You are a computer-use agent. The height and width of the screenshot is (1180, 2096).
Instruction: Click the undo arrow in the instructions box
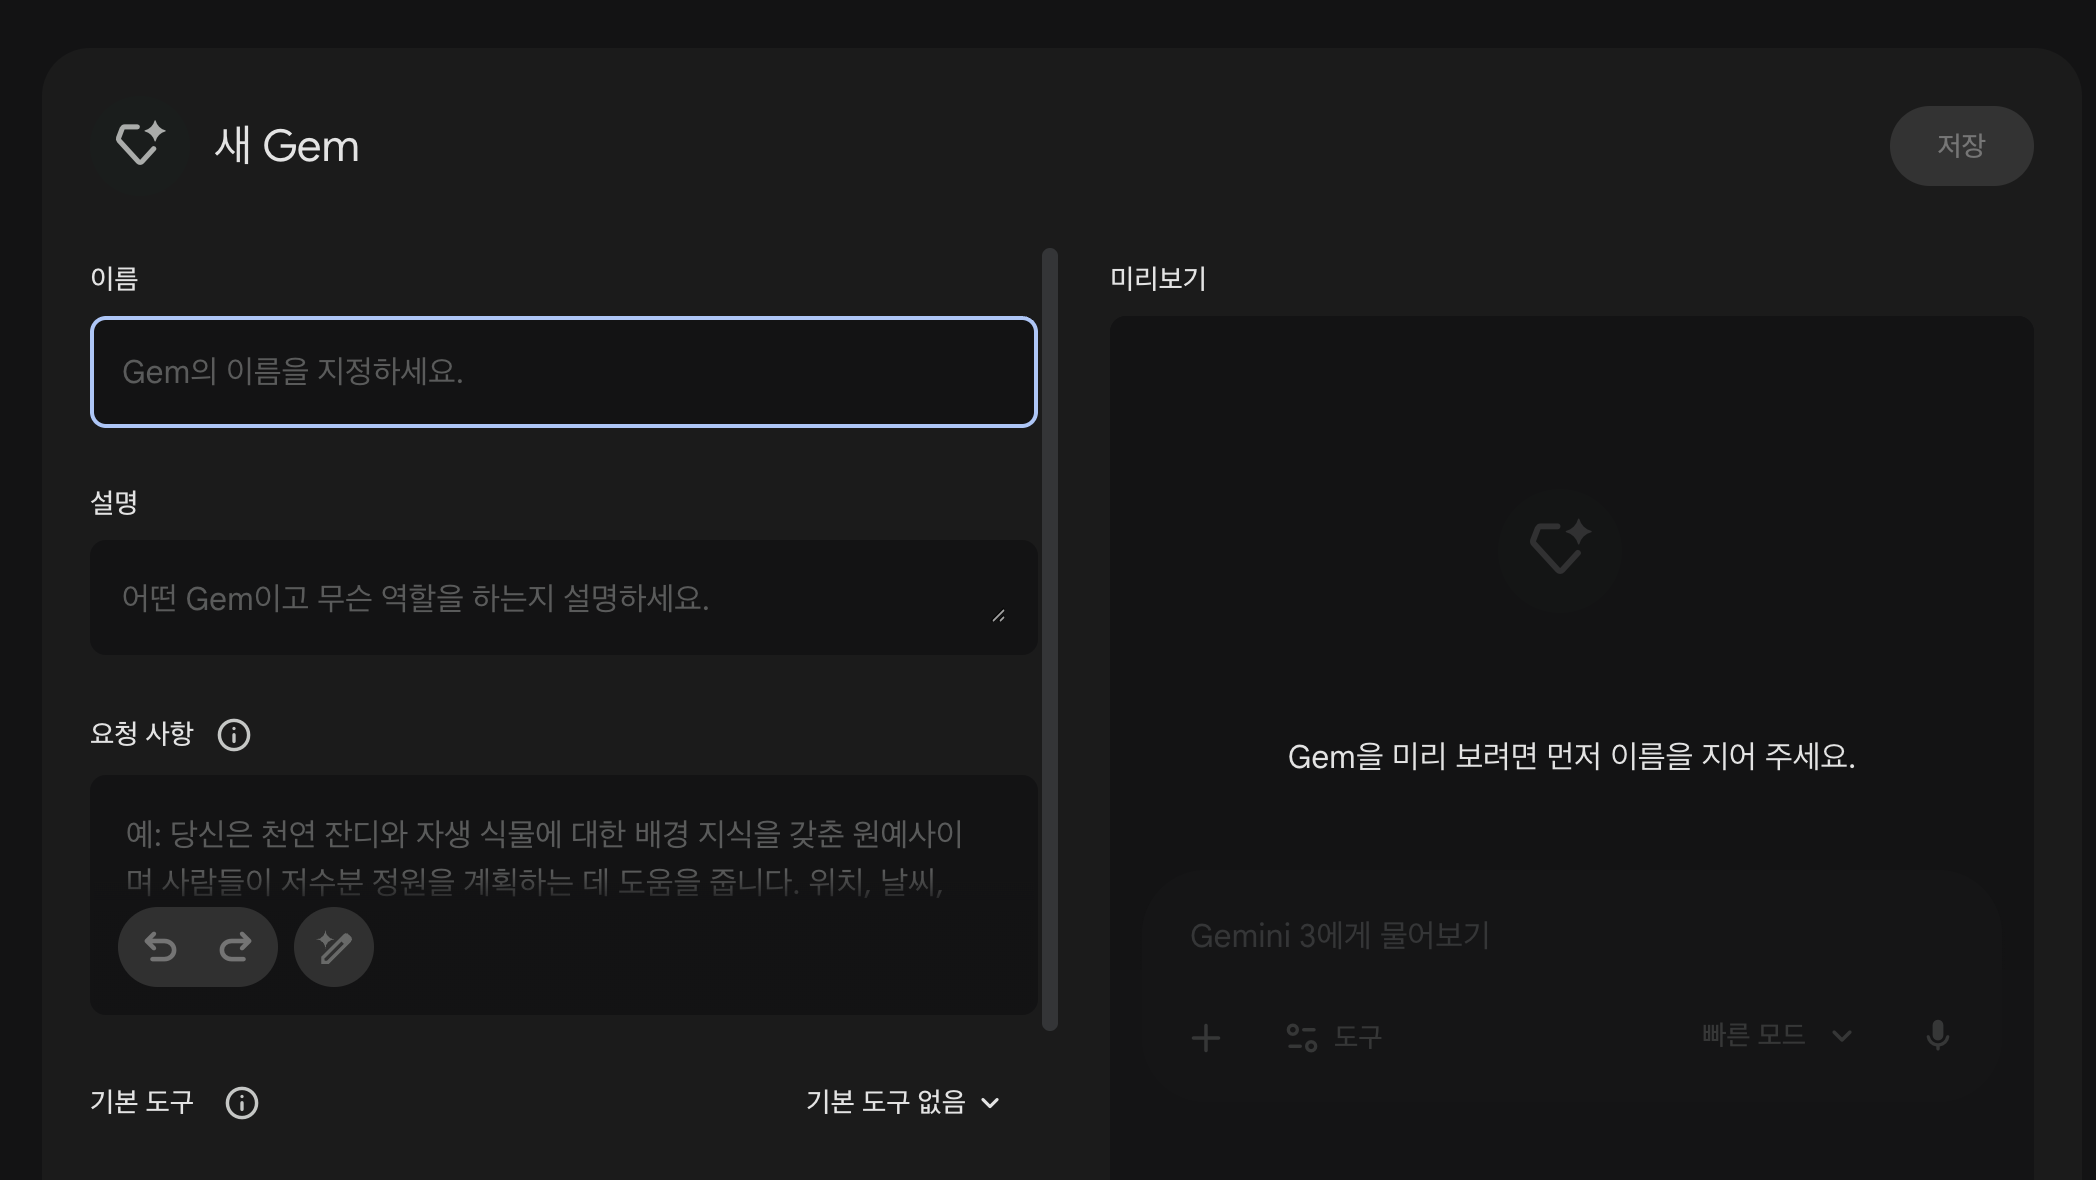160,946
